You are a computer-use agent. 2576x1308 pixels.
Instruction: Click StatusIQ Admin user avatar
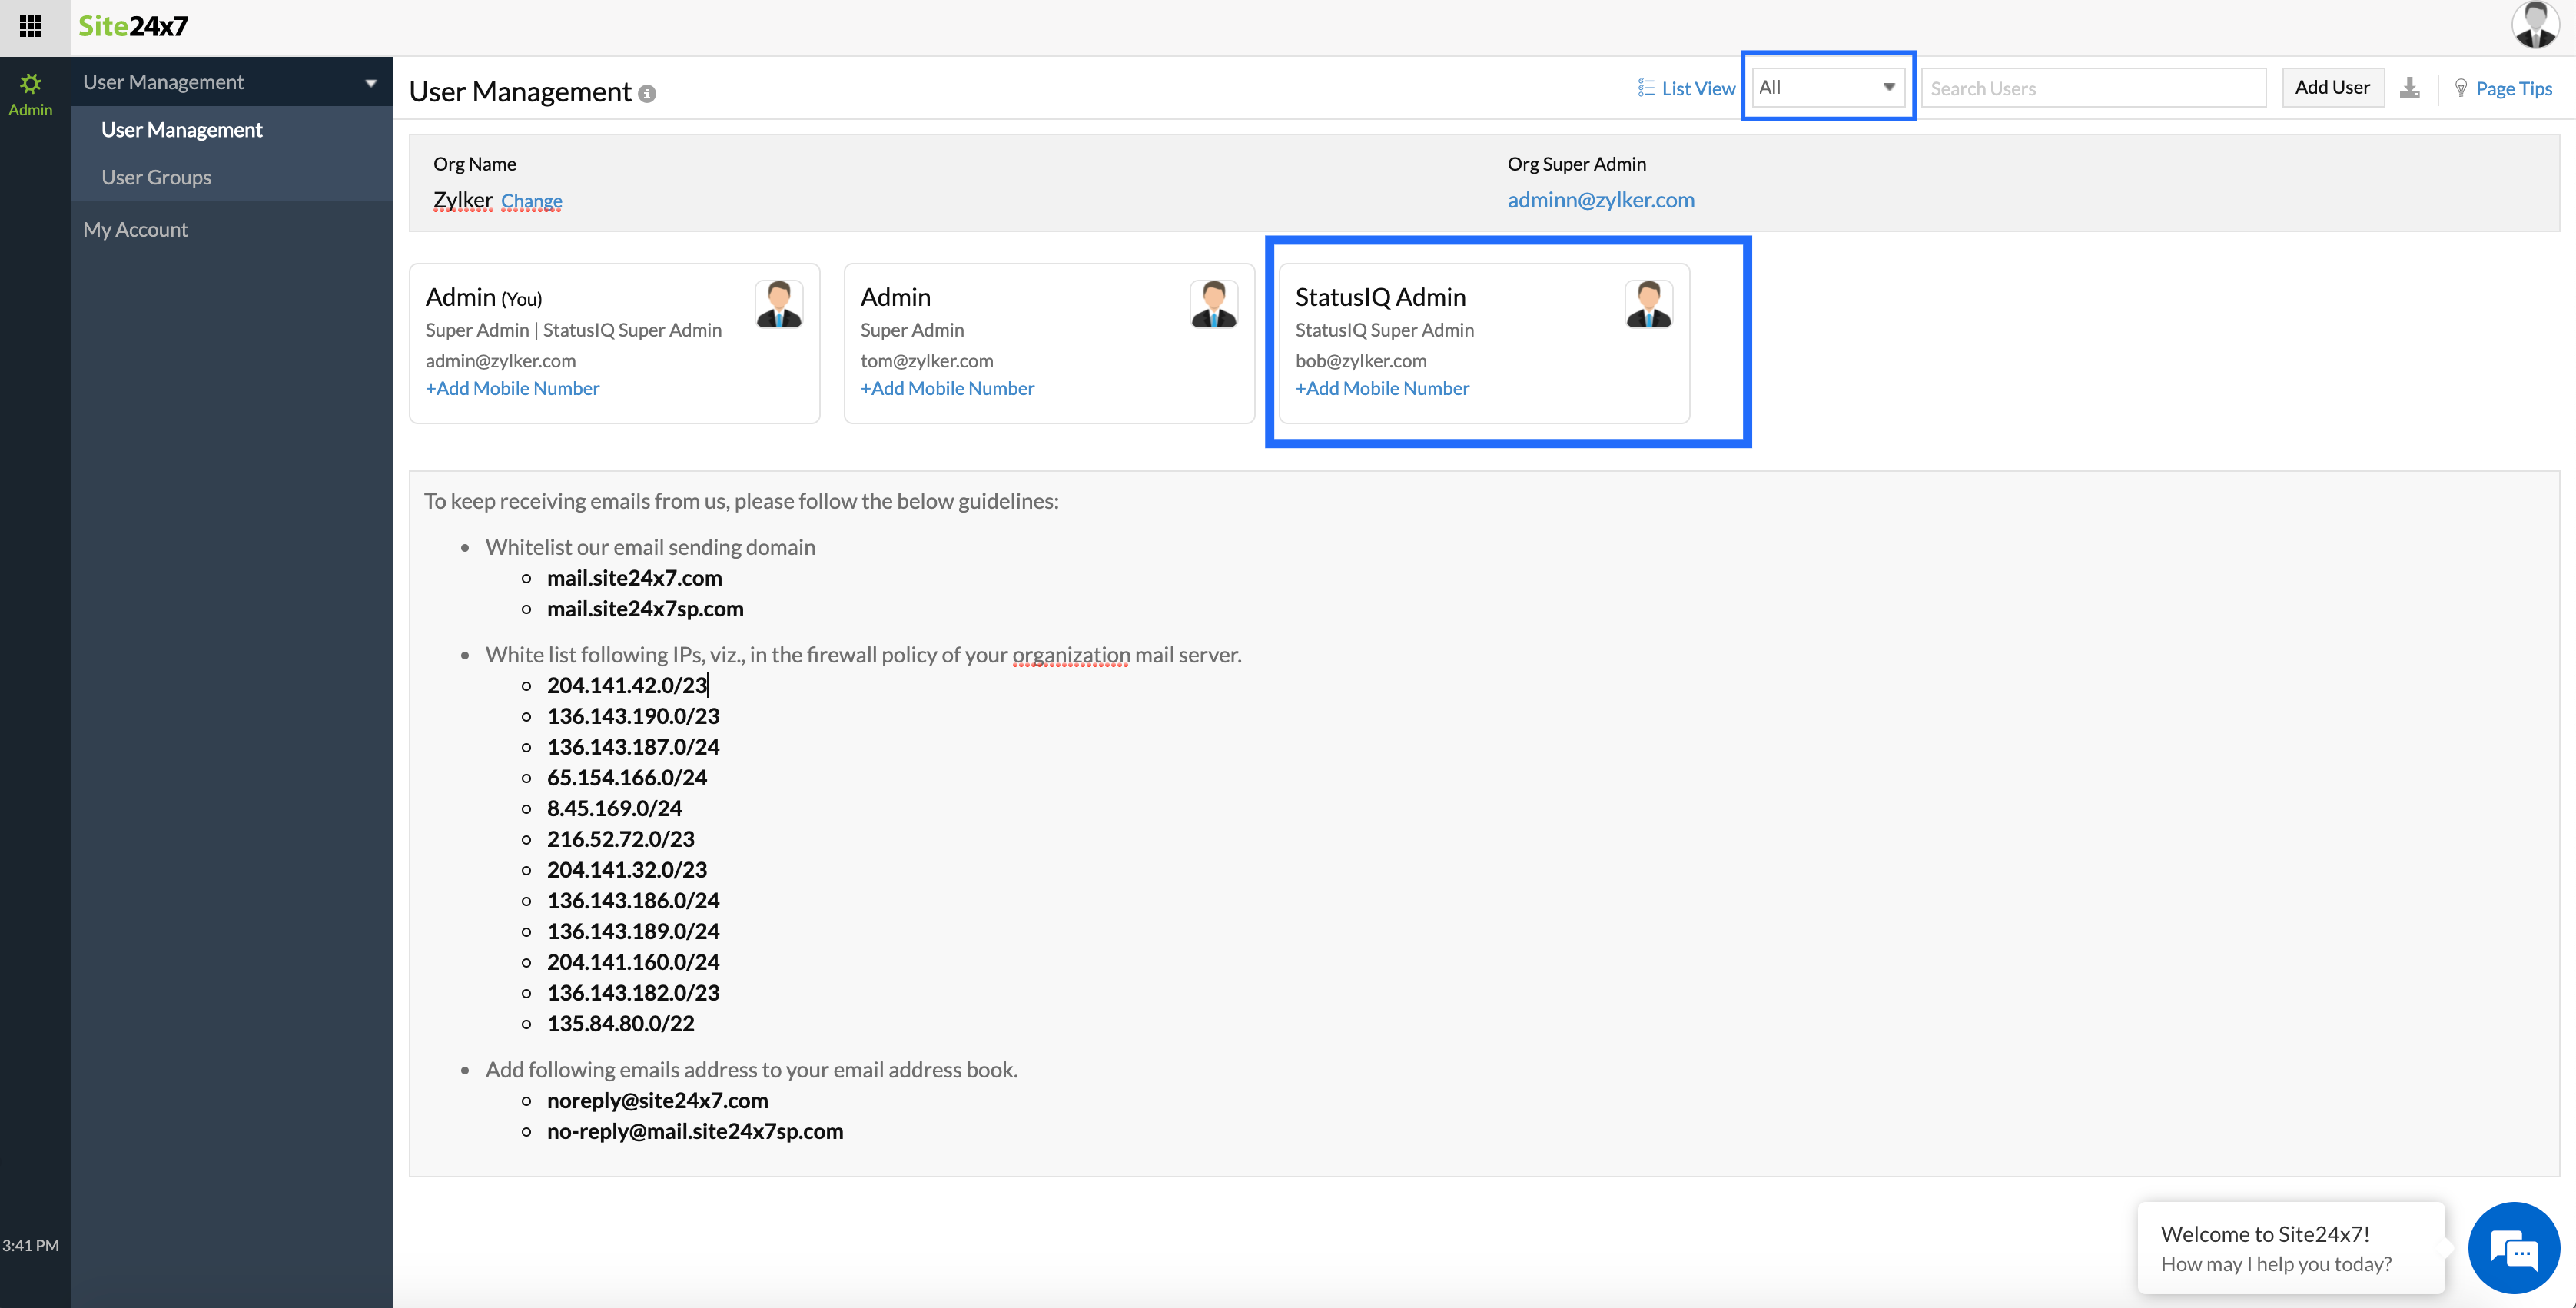[x=1648, y=304]
